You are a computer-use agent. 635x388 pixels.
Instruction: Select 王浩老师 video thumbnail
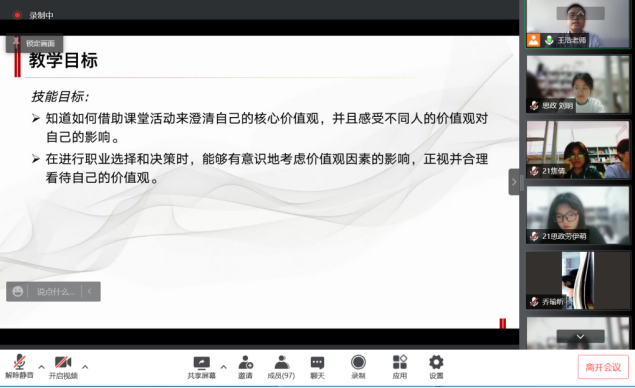point(578,24)
